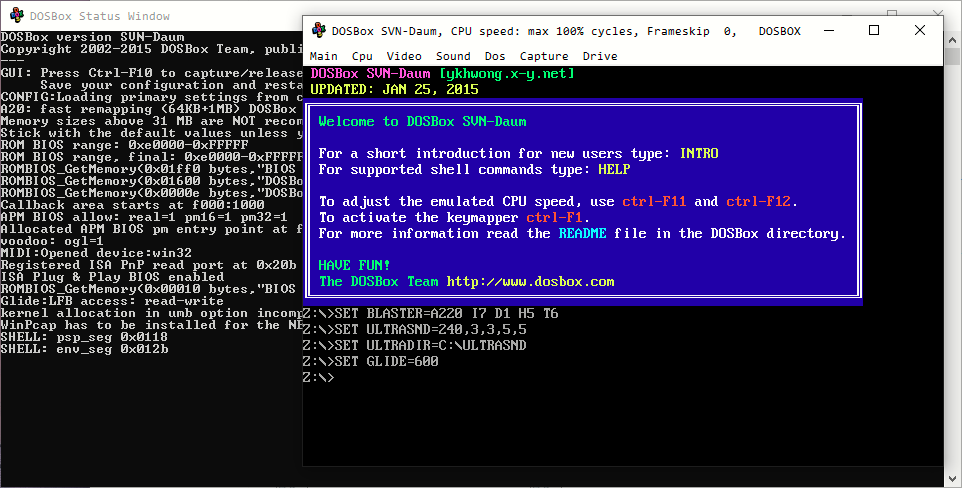Close the DOSBox SVN-Daum window
Screen dimensions: 962x488
point(920,31)
